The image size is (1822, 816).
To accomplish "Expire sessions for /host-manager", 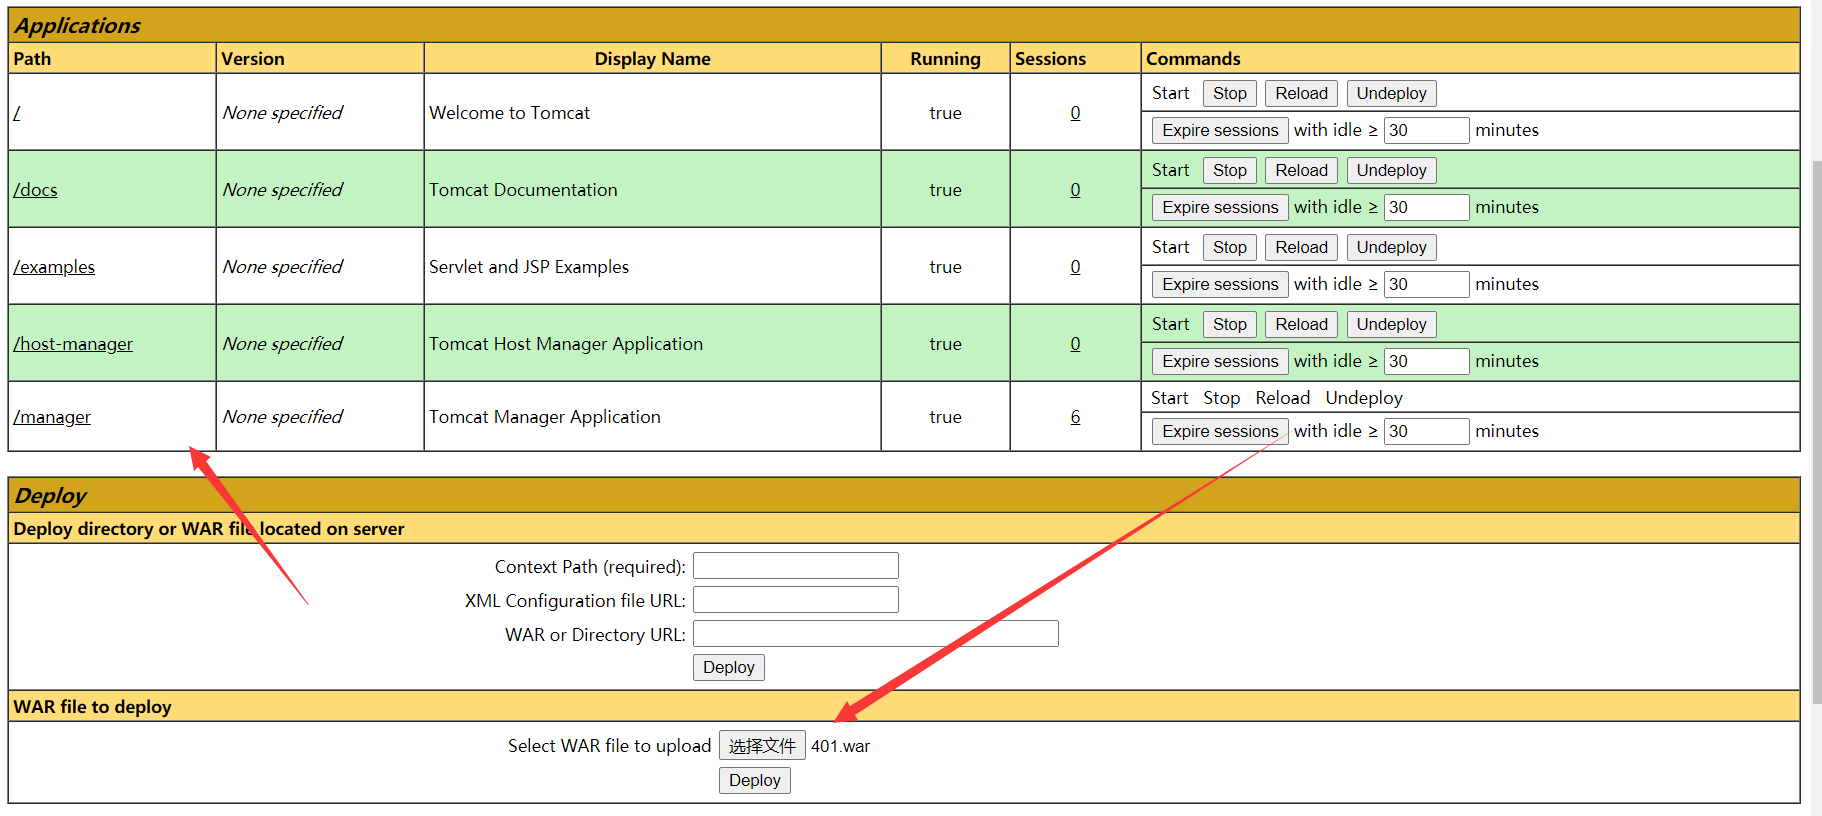I will click(x=1220, y=361).
